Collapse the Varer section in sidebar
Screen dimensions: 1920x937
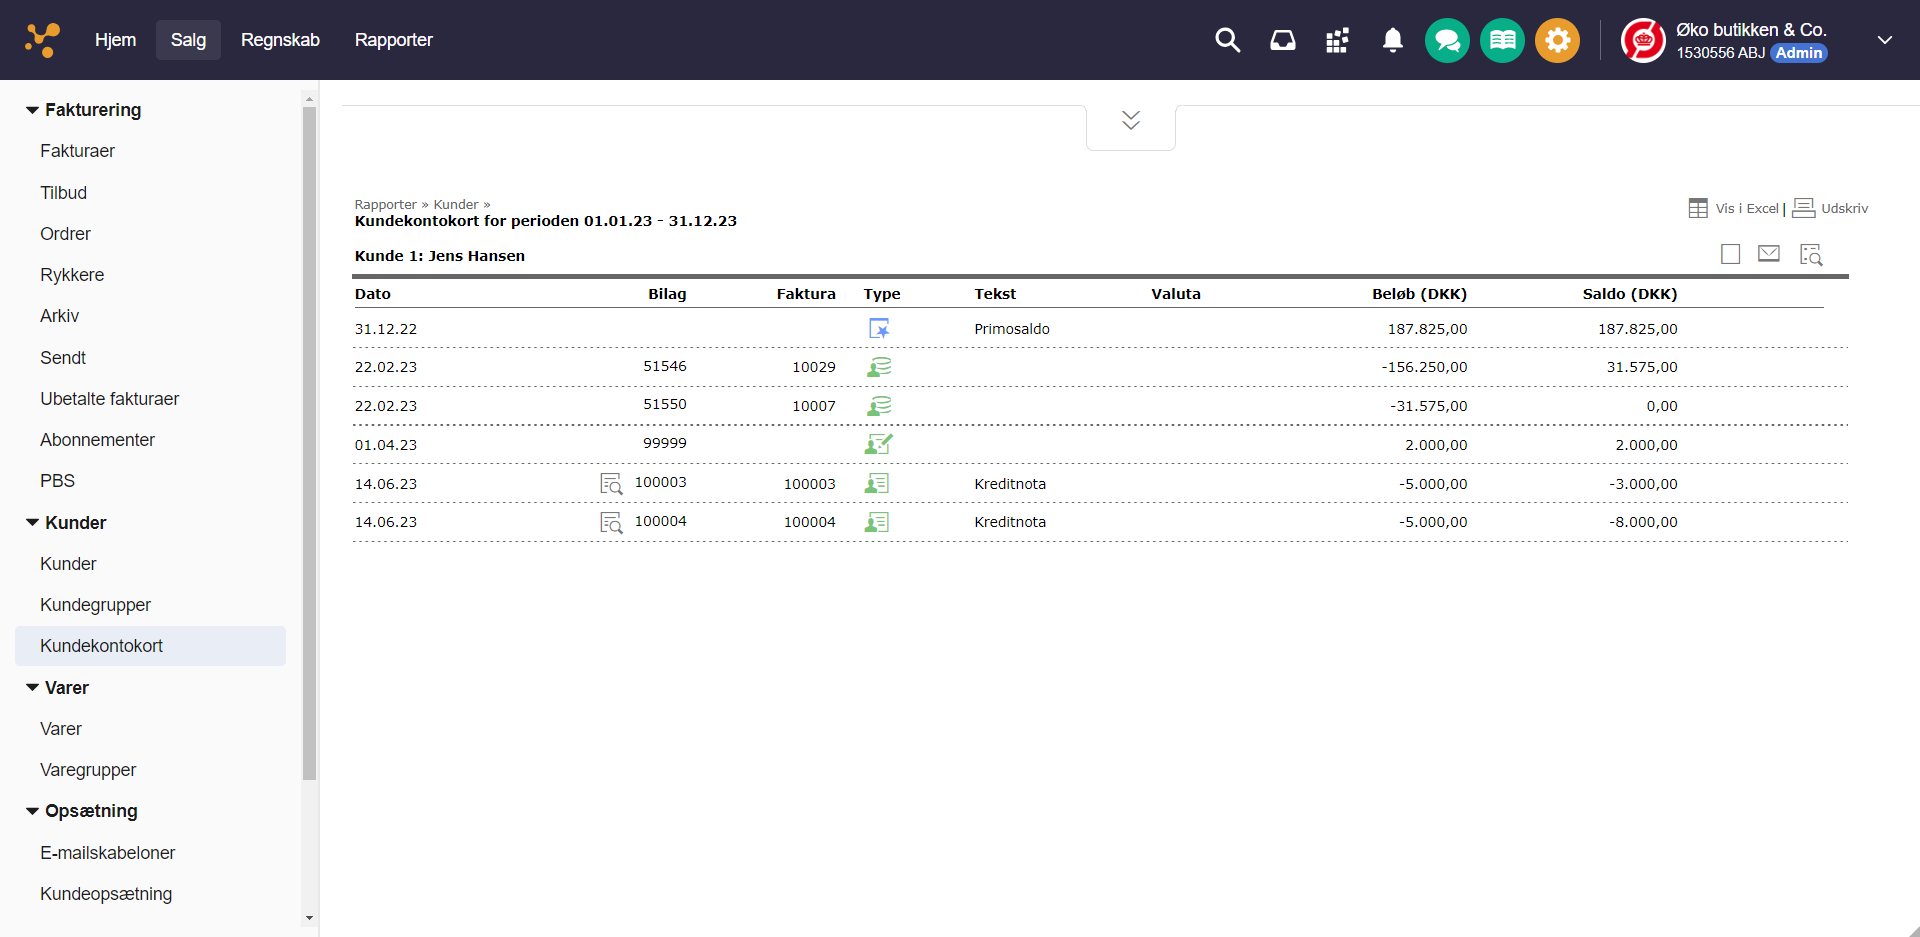pyautogui.click(x=33, y=688)
